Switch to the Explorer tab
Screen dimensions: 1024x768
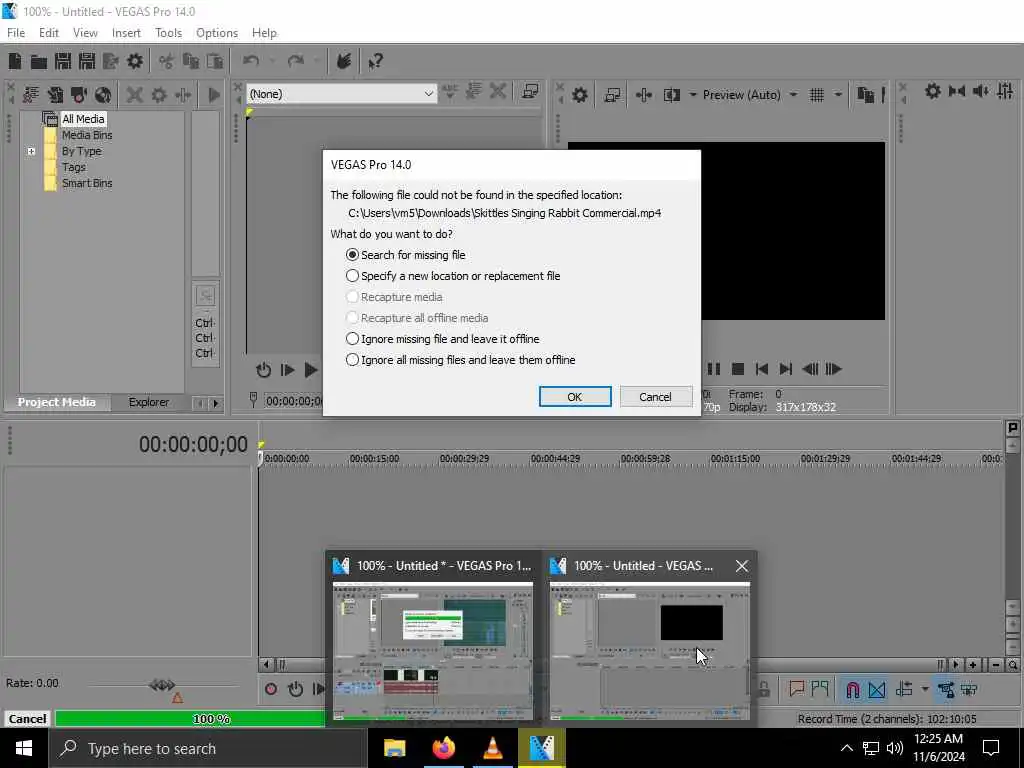[148, 402]
